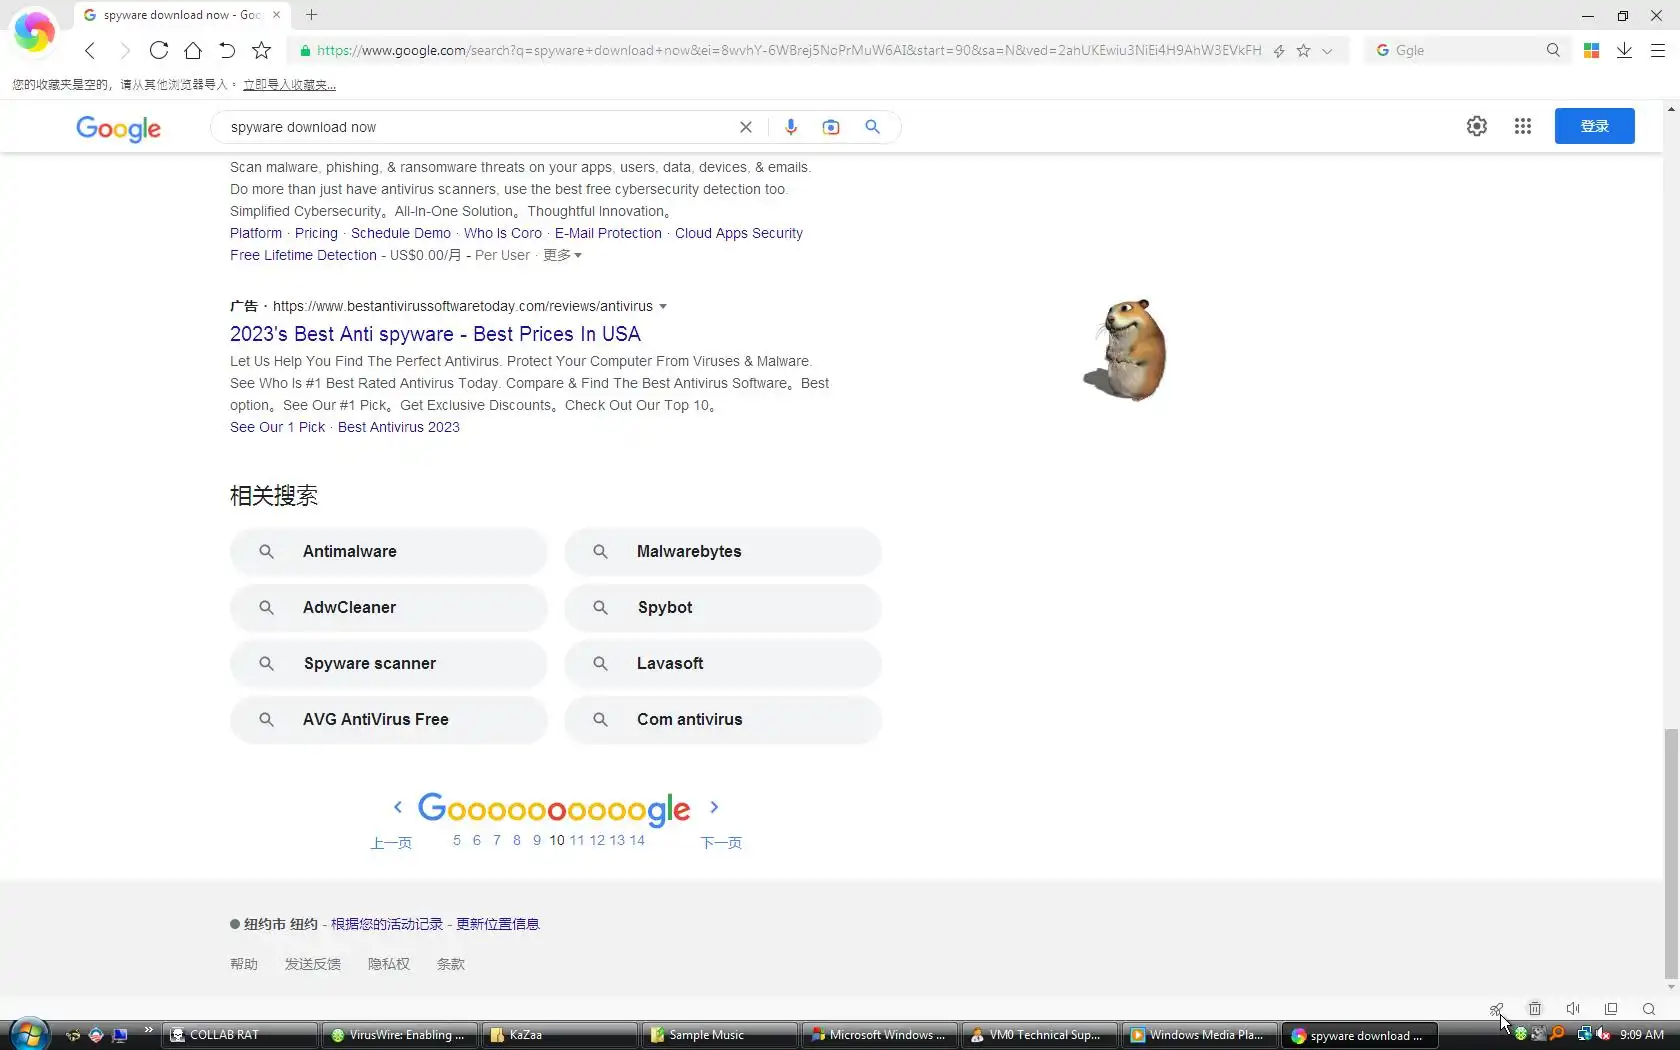The width and height of the screenshot is (1680, 1050).
Task: Click the lightning speed-mode icon in address bar
Action: tap(1279, 50)
